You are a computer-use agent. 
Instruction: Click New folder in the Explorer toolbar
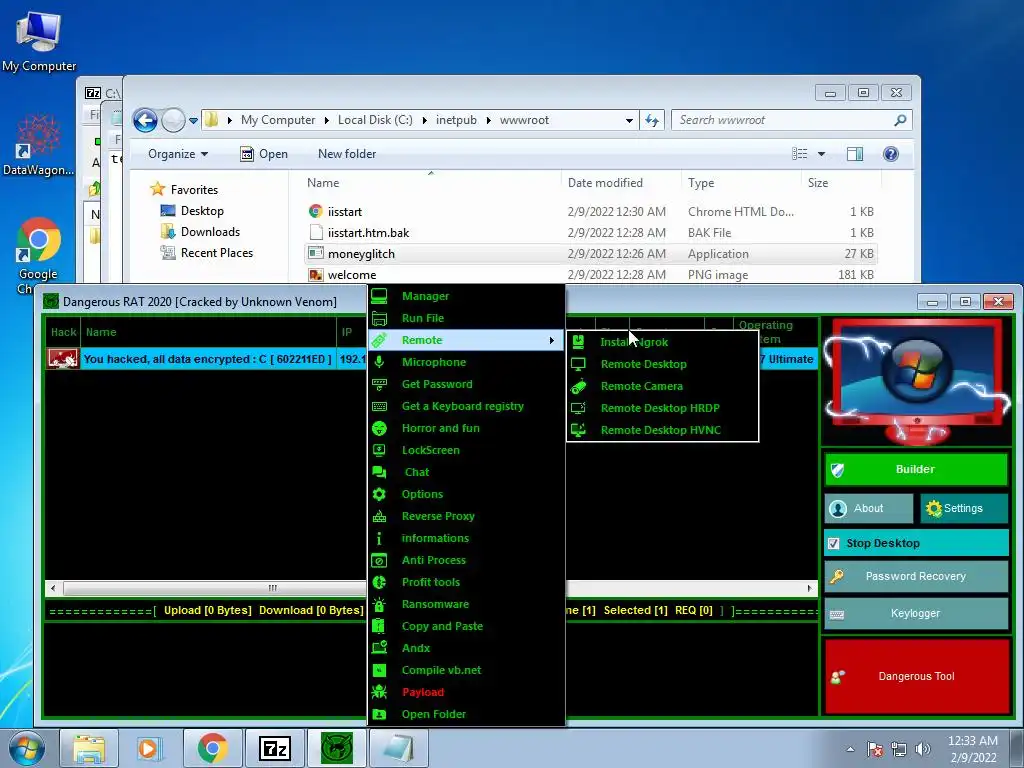(x=347, y=154)
